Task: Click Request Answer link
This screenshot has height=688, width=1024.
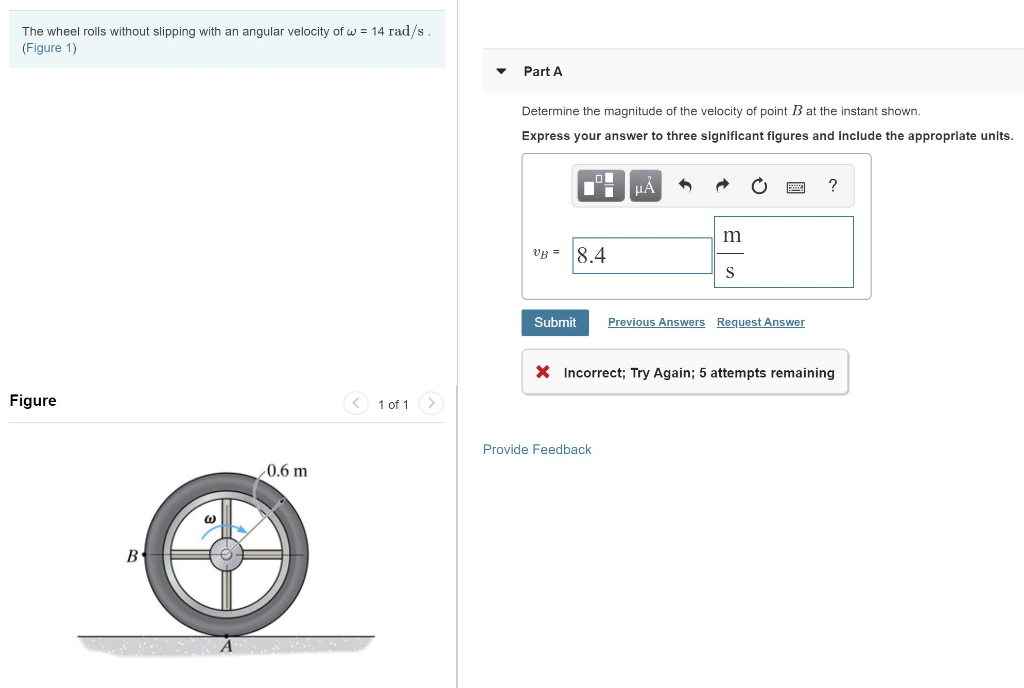Action: pyautogui.click(x=761, y=322)
